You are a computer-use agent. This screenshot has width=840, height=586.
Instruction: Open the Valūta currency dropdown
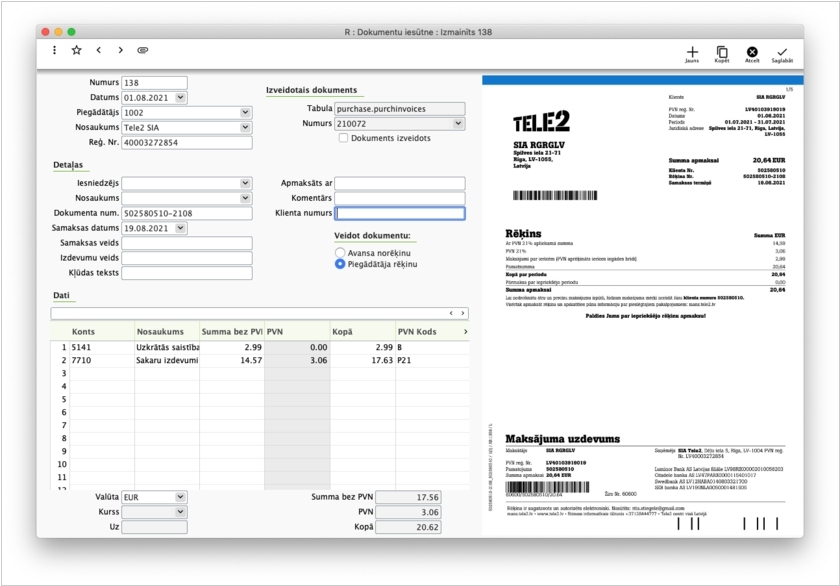(x=180, y=496)
